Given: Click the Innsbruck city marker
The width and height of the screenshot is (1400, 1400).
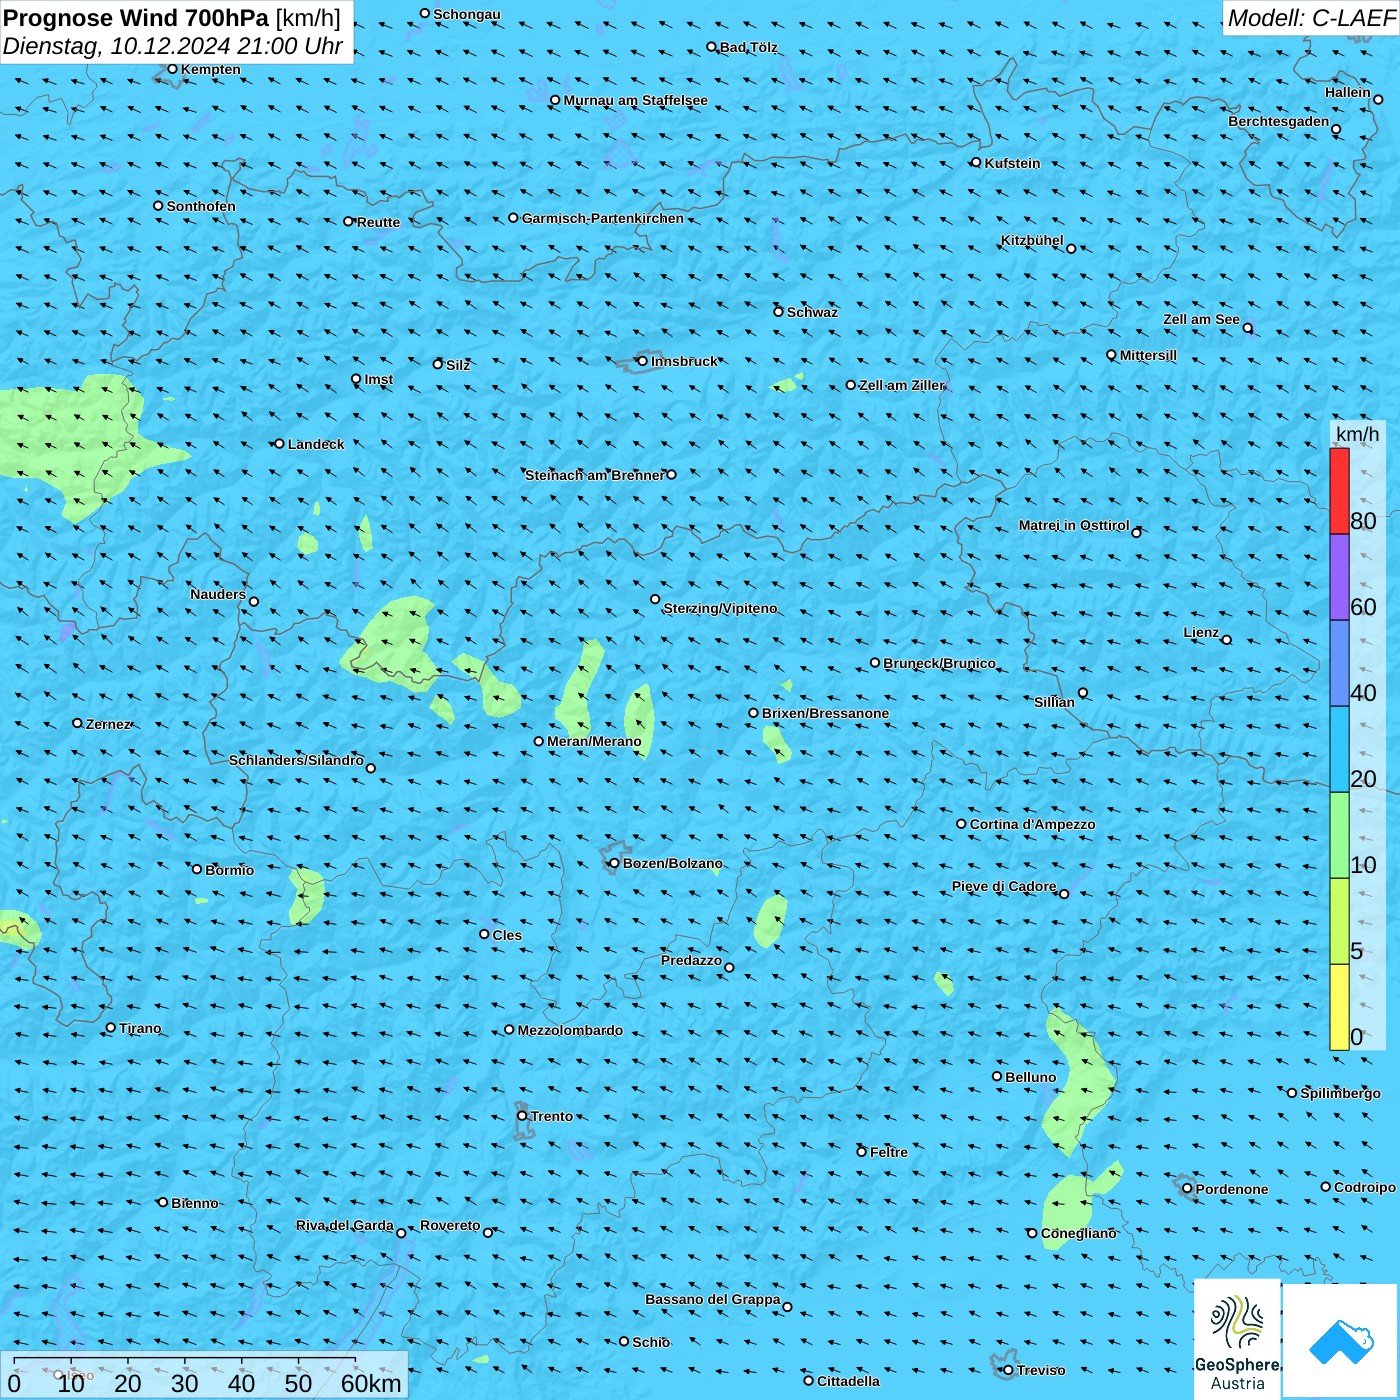Looking at the screenshot, I should coord(643,361).
